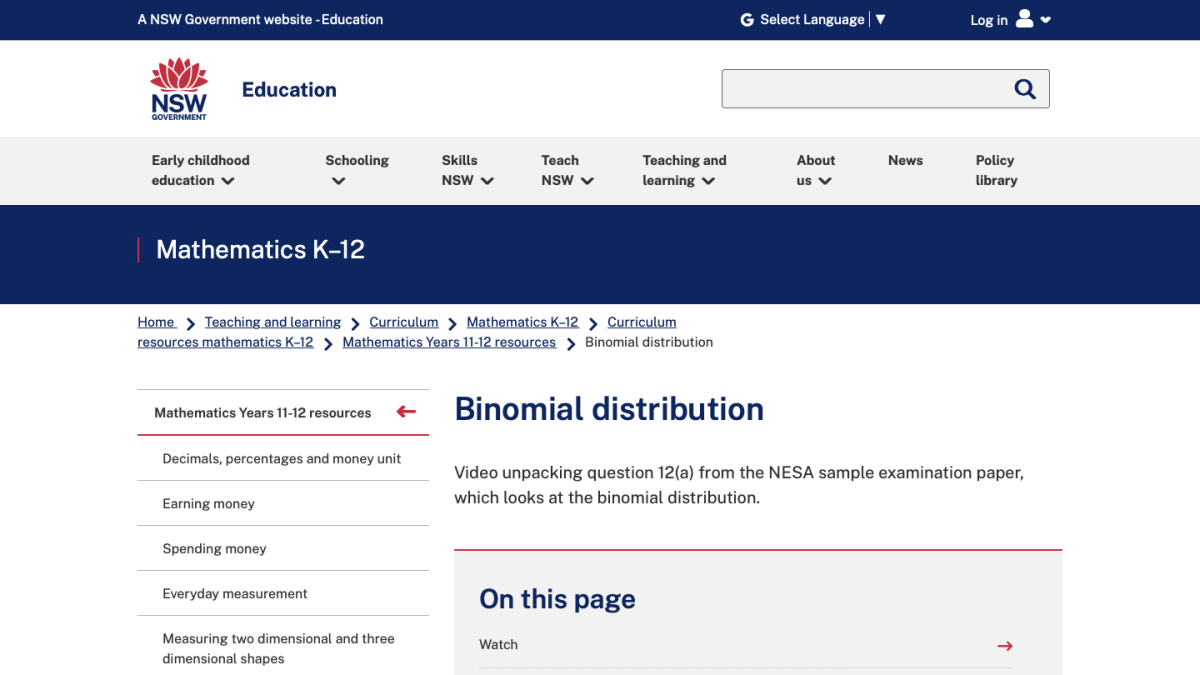The height and width of the screenshot is (675, 1200).
Task: Follow the Mathematics K–12 breadcrumb link
Action: coord(521,322)
